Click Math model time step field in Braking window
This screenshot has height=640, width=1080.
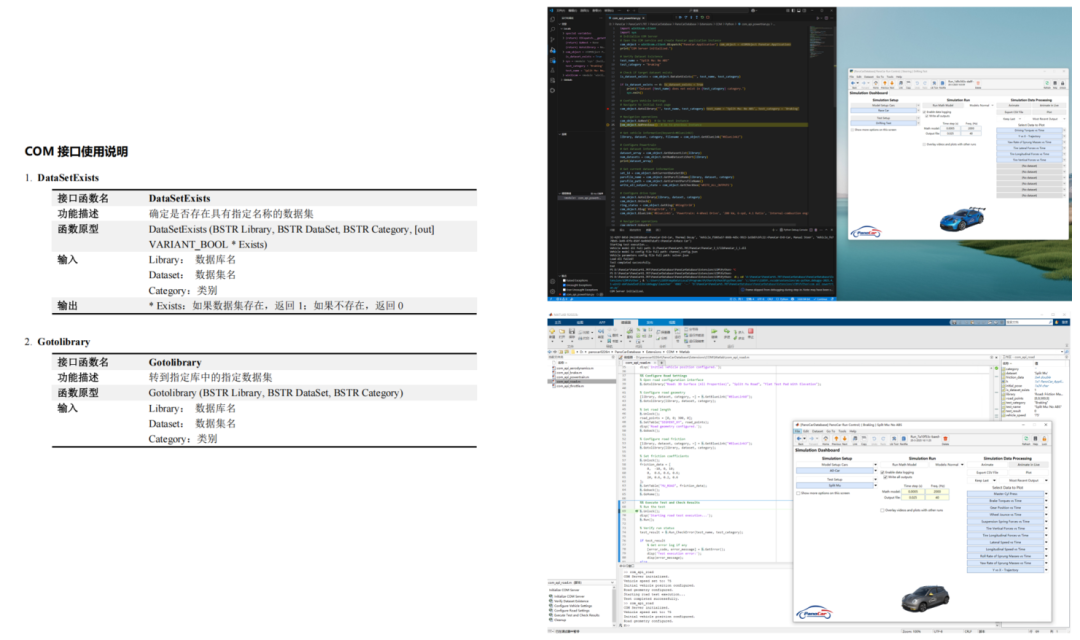[x=913, y=491]
